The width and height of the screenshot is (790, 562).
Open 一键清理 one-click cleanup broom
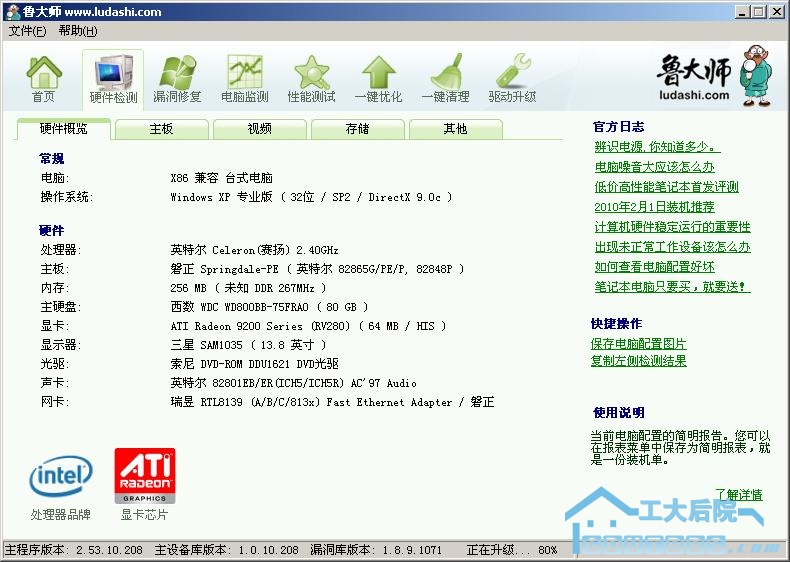(445, 78)
